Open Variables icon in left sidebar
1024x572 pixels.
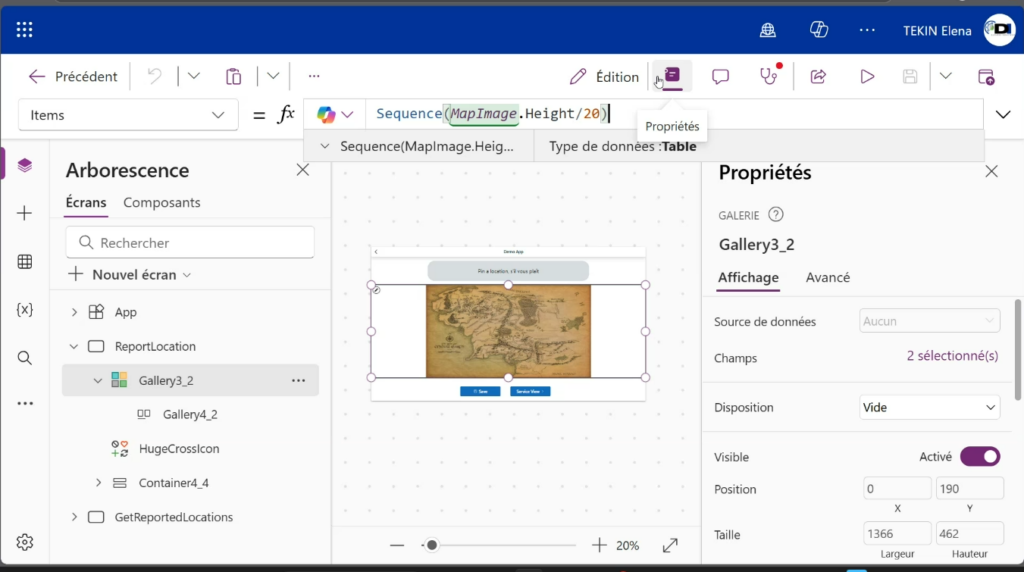(x=25, y=310)
